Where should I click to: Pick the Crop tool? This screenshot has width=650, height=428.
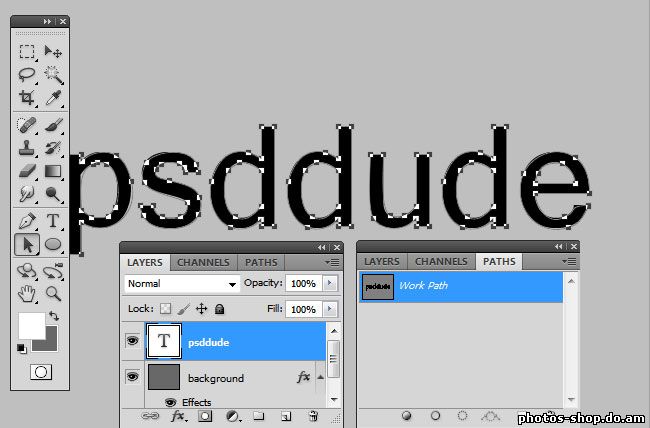[x=27, y=98]
